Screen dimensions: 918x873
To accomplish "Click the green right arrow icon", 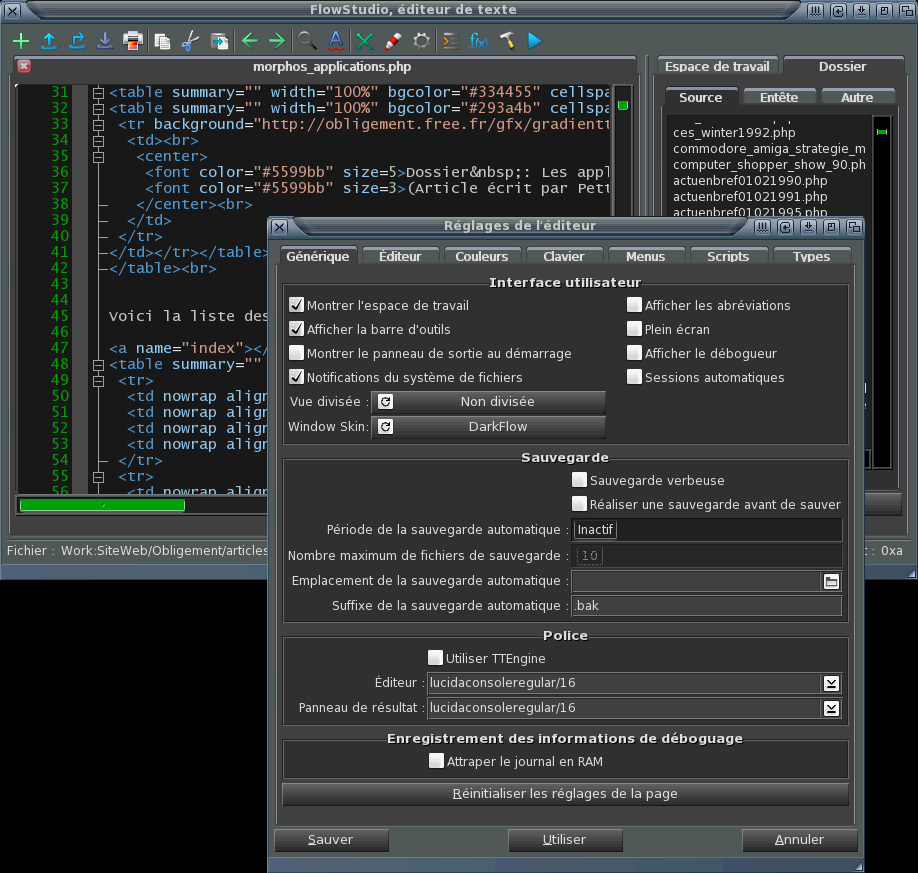I will (x=277, y=41).
